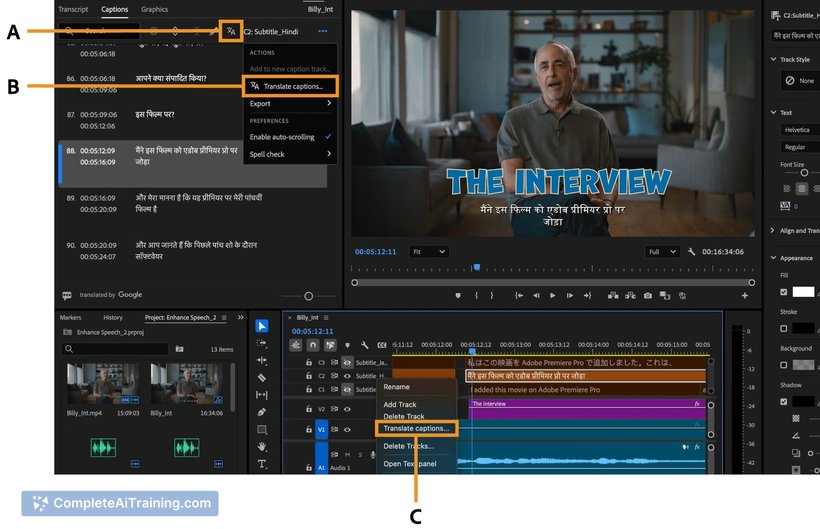This screenshot has width=820, height=529.
Task: Select the Type tool
Action: [261, 464]
